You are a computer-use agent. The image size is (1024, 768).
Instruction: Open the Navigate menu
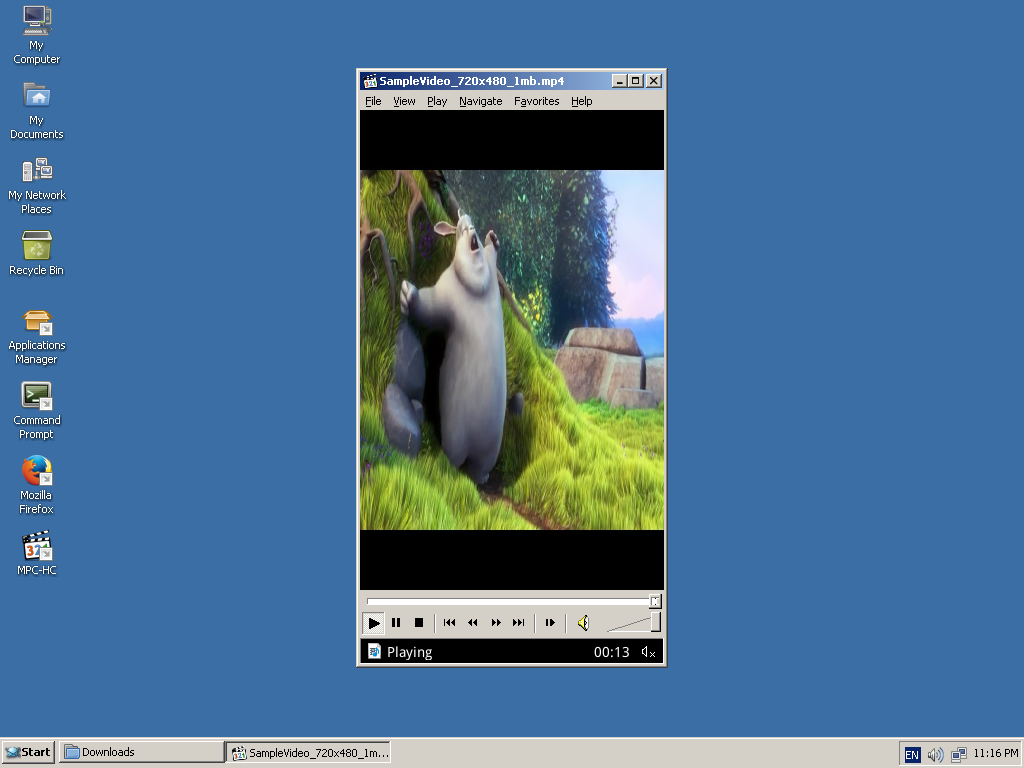click(x=480, y=101)
